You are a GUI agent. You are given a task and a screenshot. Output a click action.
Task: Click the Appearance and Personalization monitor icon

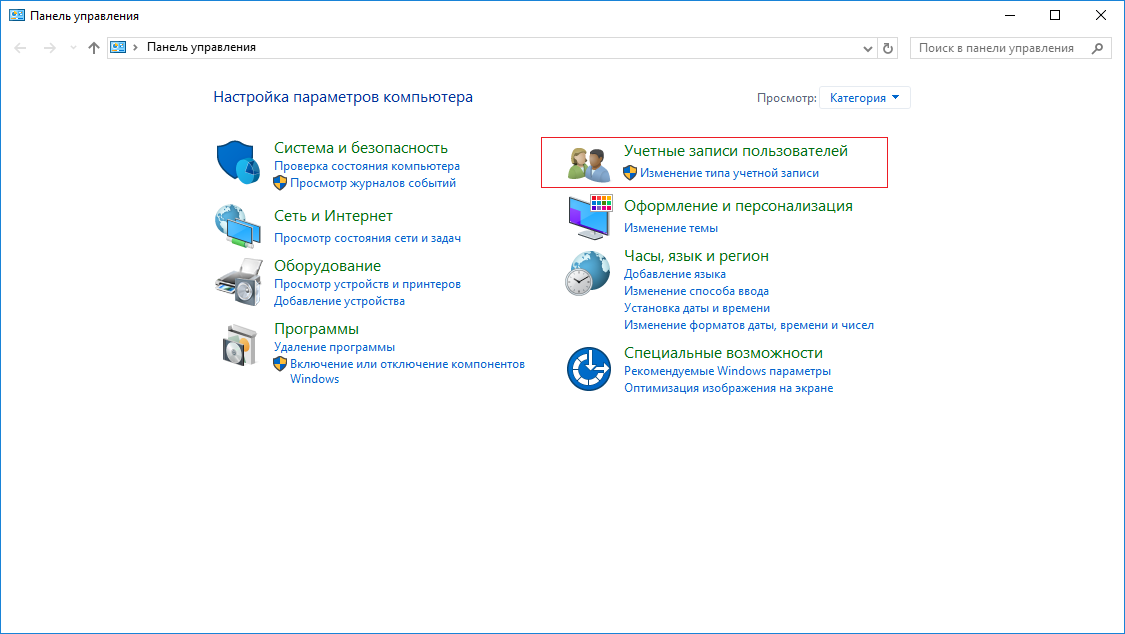tap(590, 217)
